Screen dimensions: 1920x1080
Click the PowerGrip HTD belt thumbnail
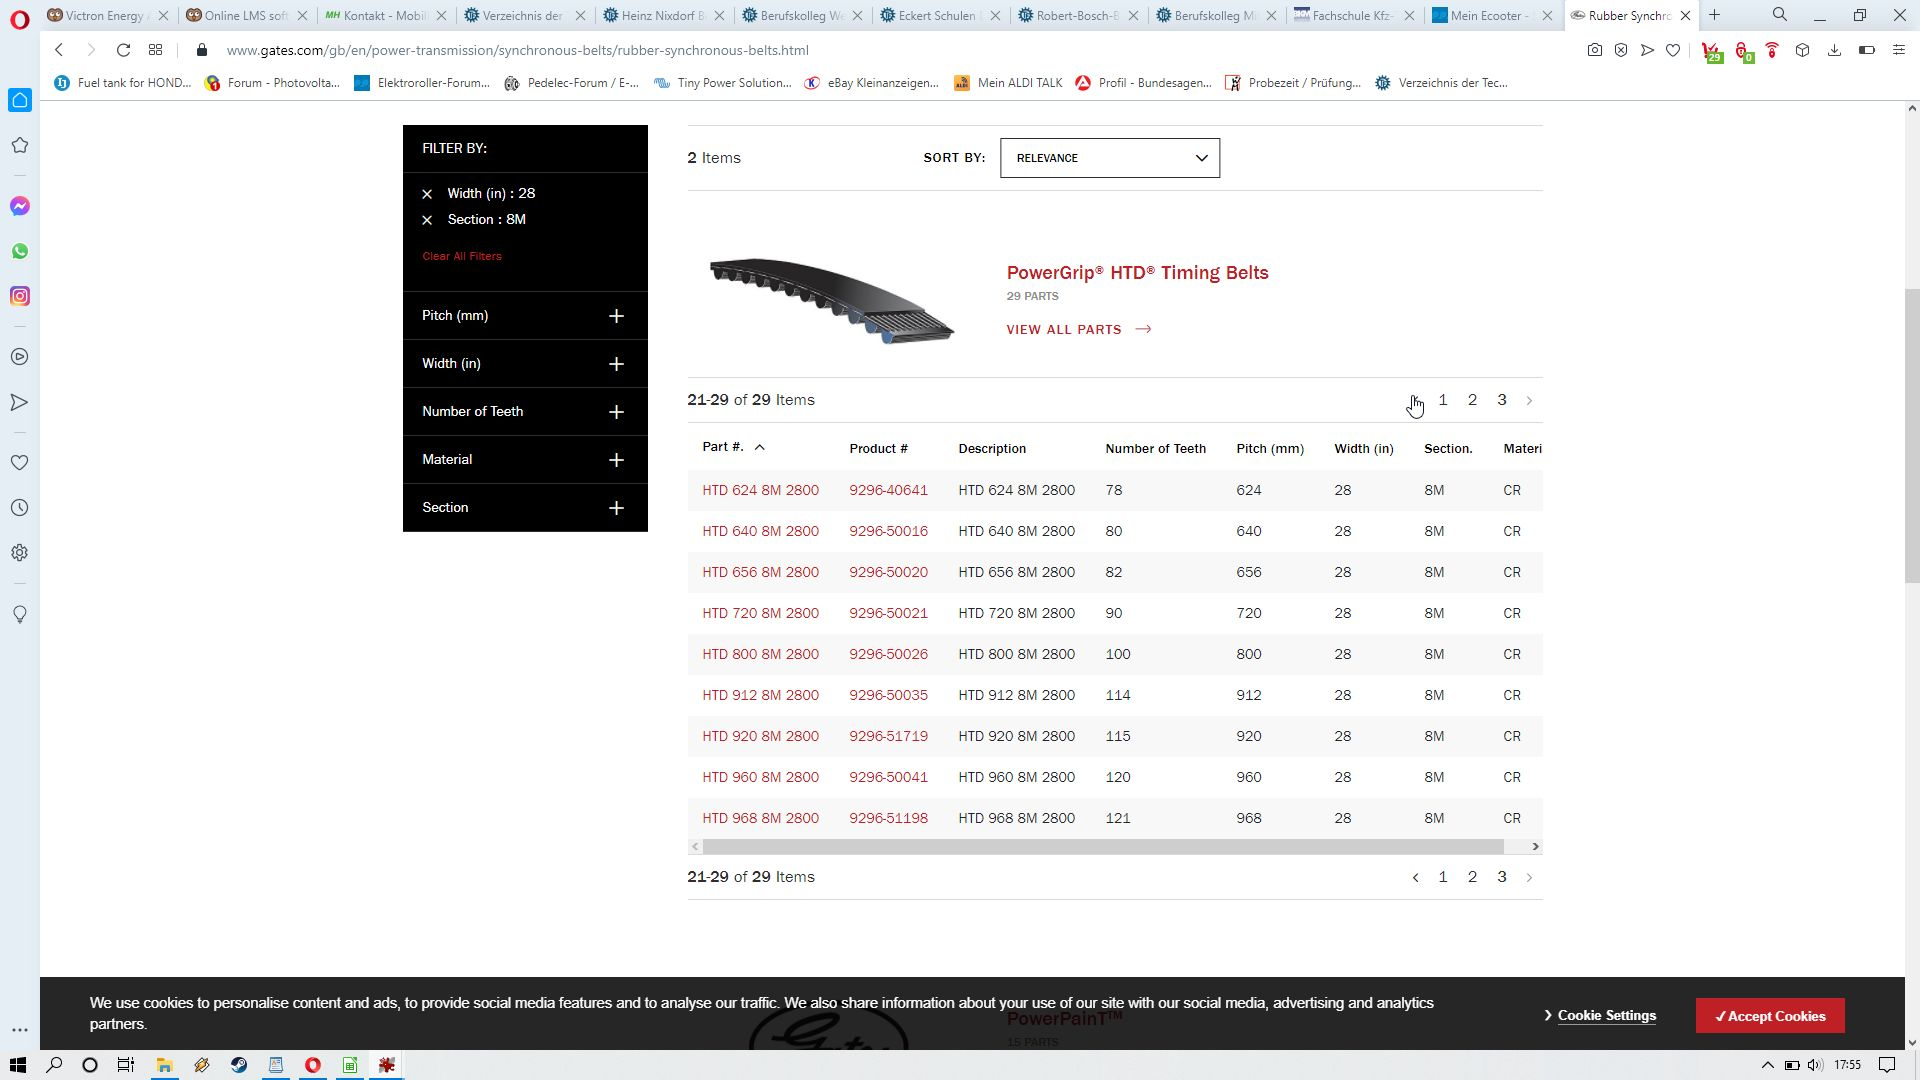click(x=832, y=300)
